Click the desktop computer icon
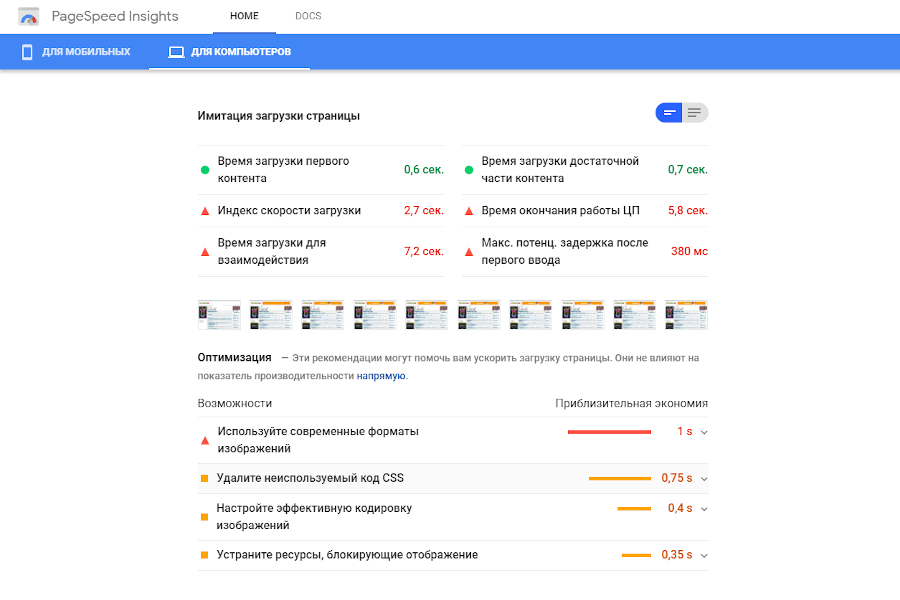Screen dimensions: 900x600 pyautogui.click(x=176, y=52)
